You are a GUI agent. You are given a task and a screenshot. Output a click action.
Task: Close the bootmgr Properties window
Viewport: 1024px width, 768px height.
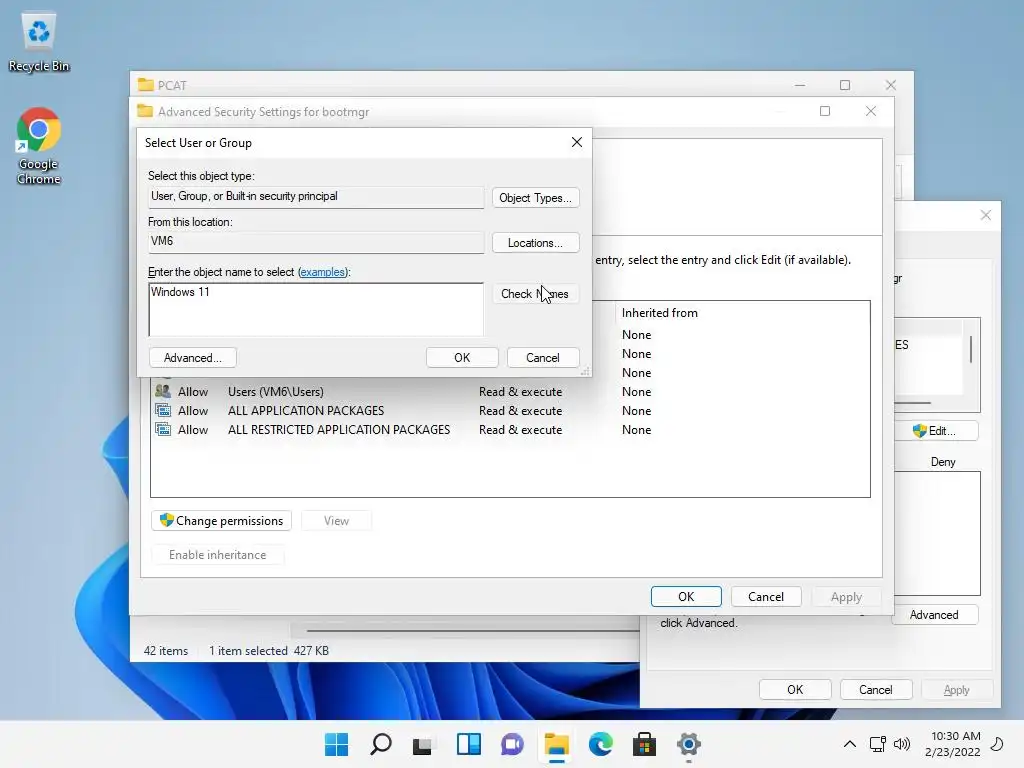[986, 215]
